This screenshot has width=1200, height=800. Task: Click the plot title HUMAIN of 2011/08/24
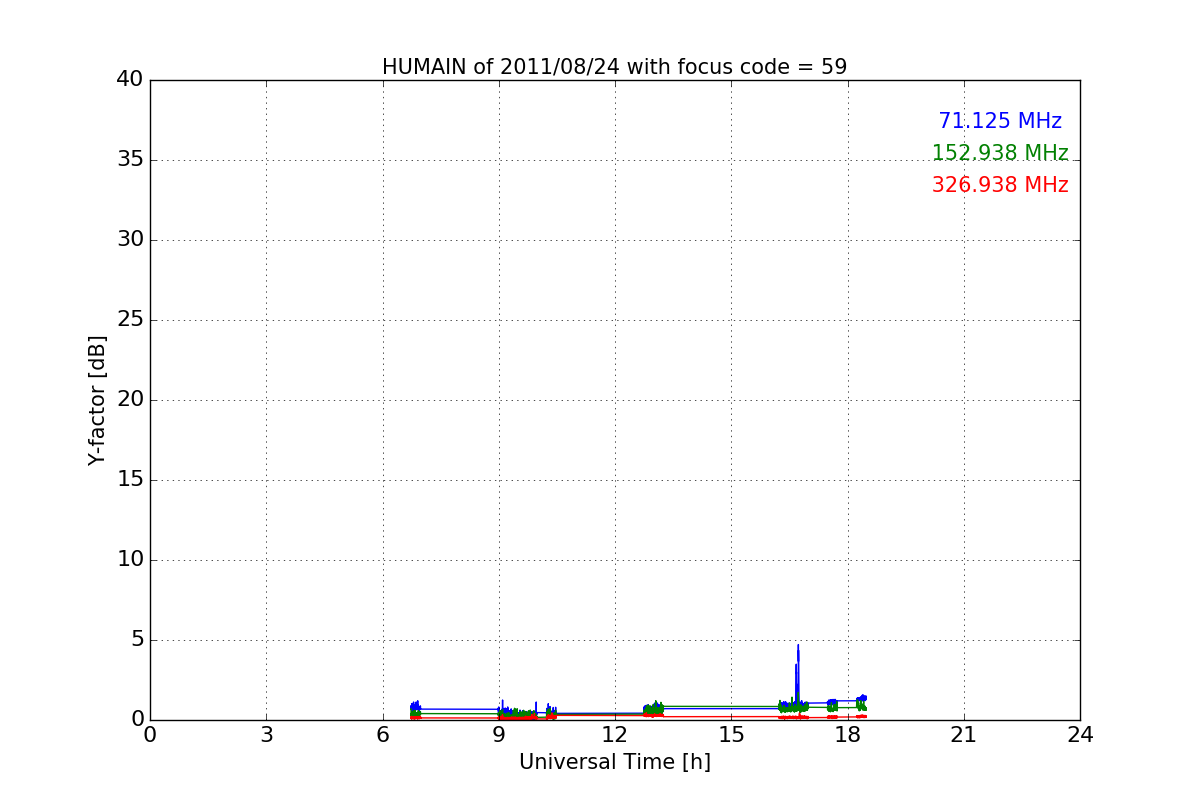pyautogui.click(x=614, y=67)
